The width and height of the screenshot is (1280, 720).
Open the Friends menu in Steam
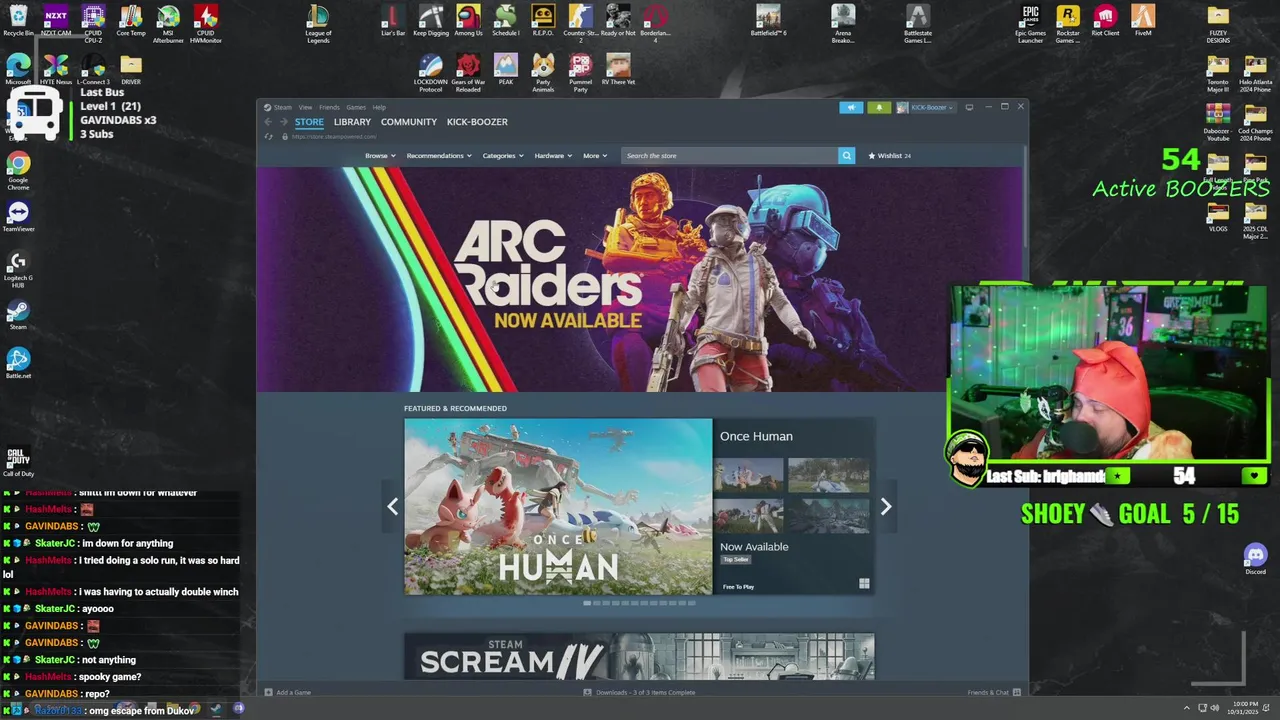click(329, 107)
